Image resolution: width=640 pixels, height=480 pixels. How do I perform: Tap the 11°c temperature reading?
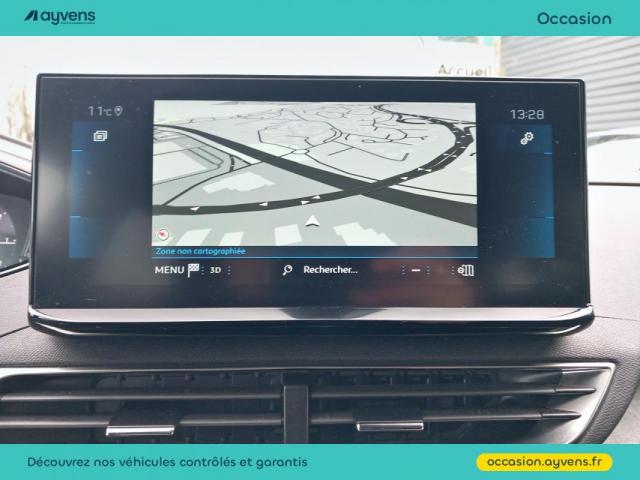(x=100, y=111)
